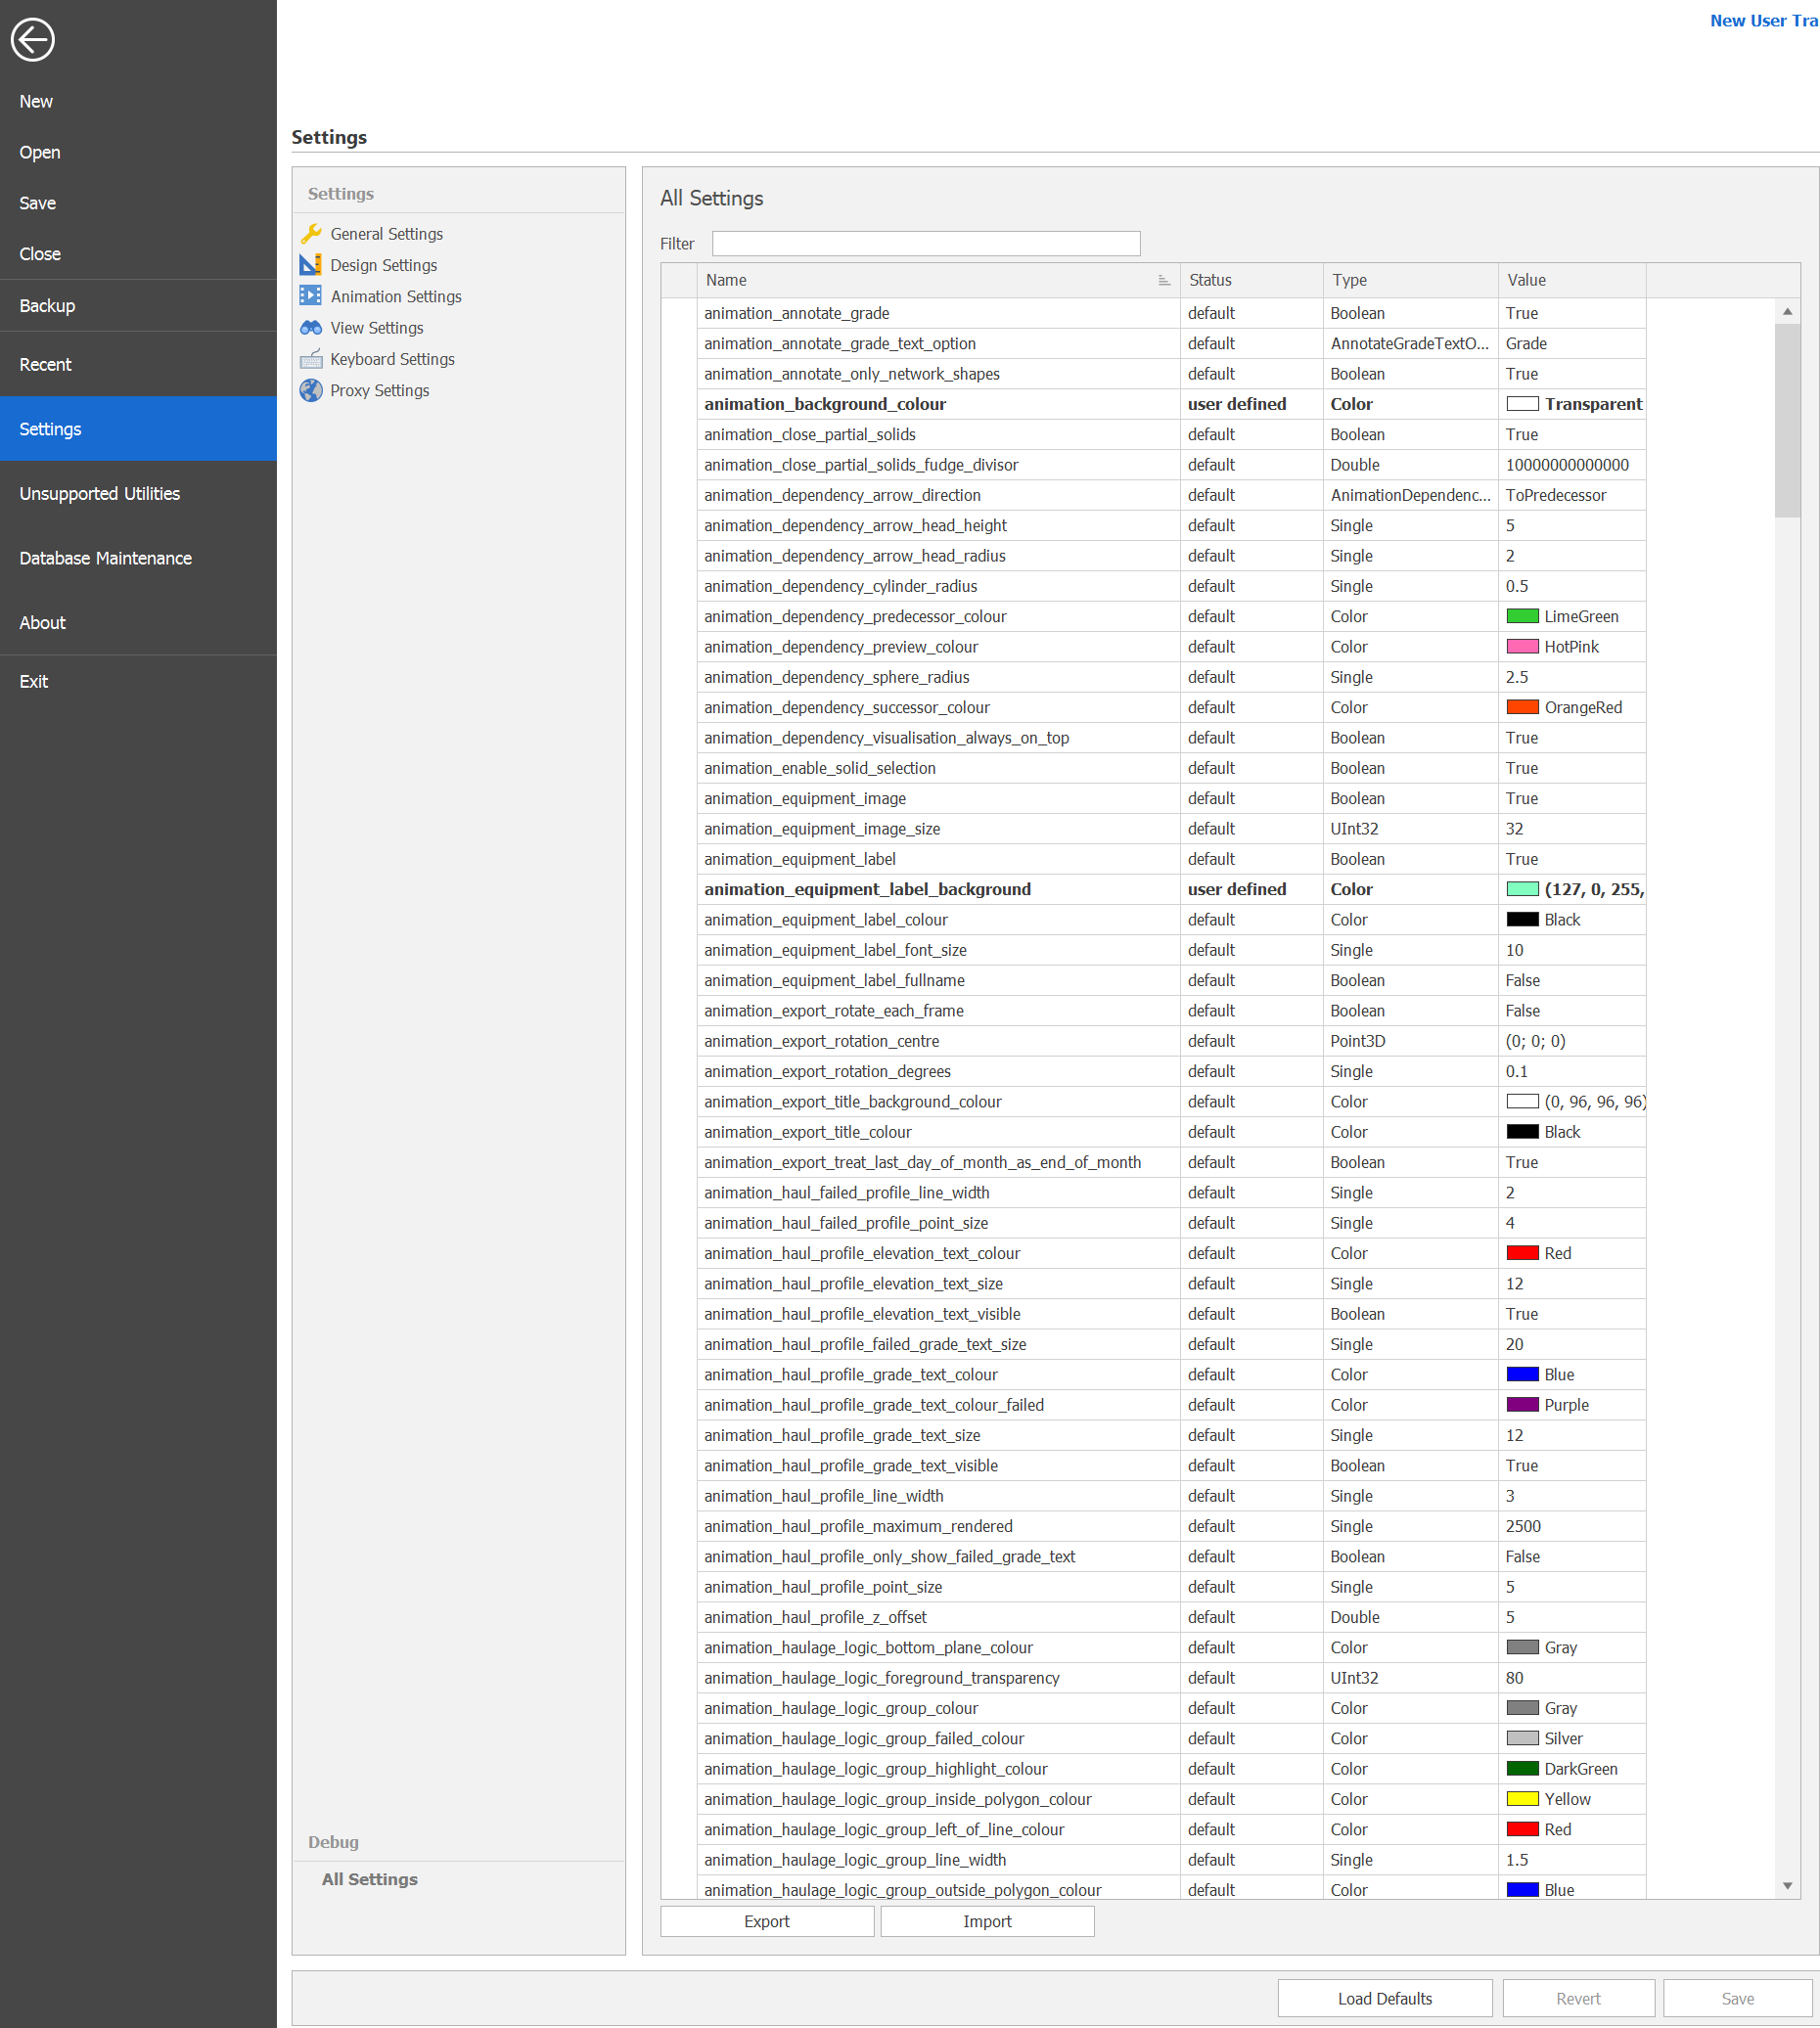Select the Keyboard Settings keyboard icon
The width and height of the screenshot is (1820, 2028).
click(311, 359)
